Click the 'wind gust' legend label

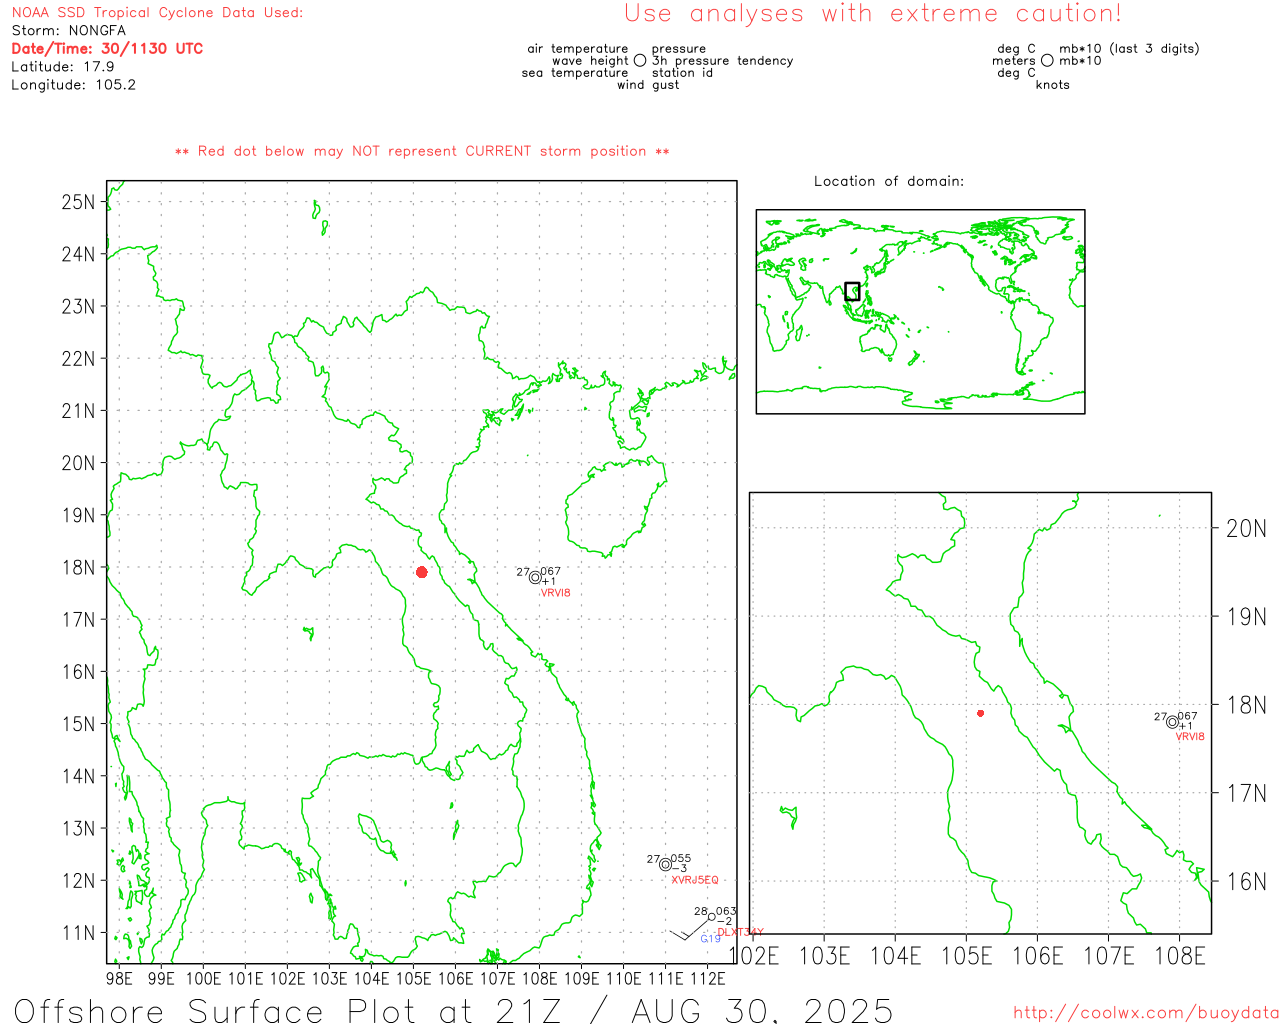648,85
